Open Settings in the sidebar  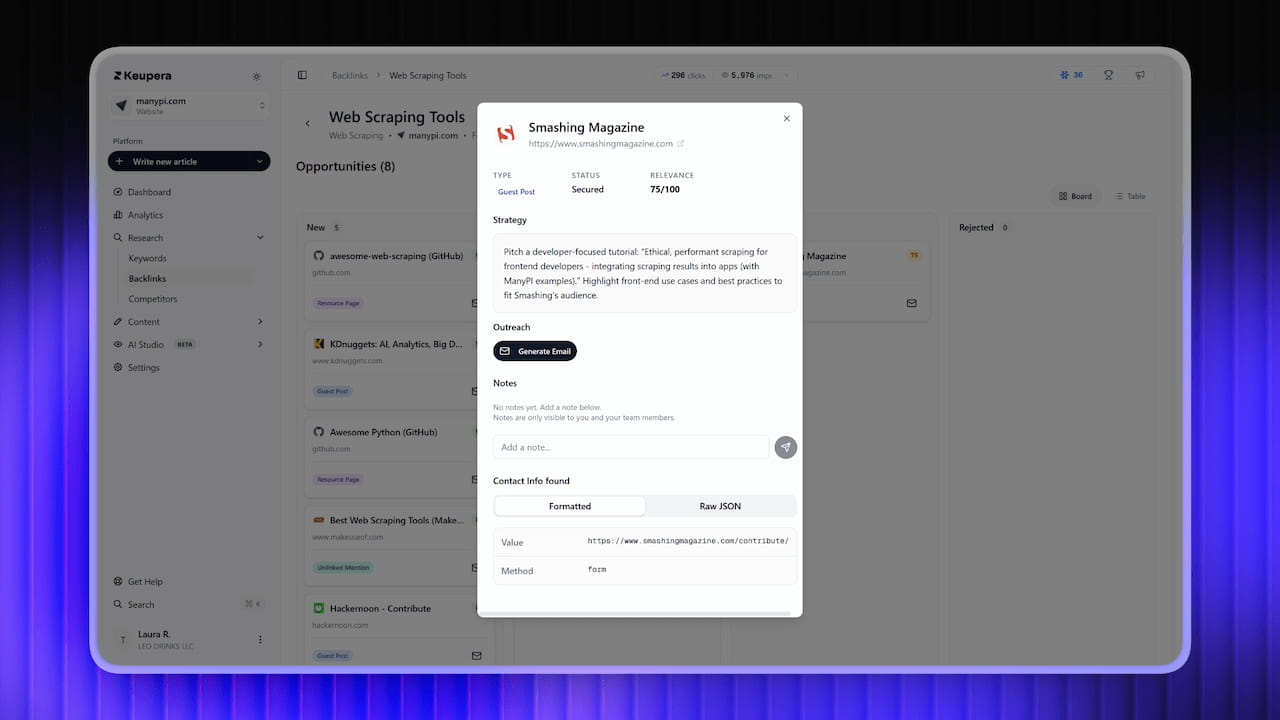(143, 368)
